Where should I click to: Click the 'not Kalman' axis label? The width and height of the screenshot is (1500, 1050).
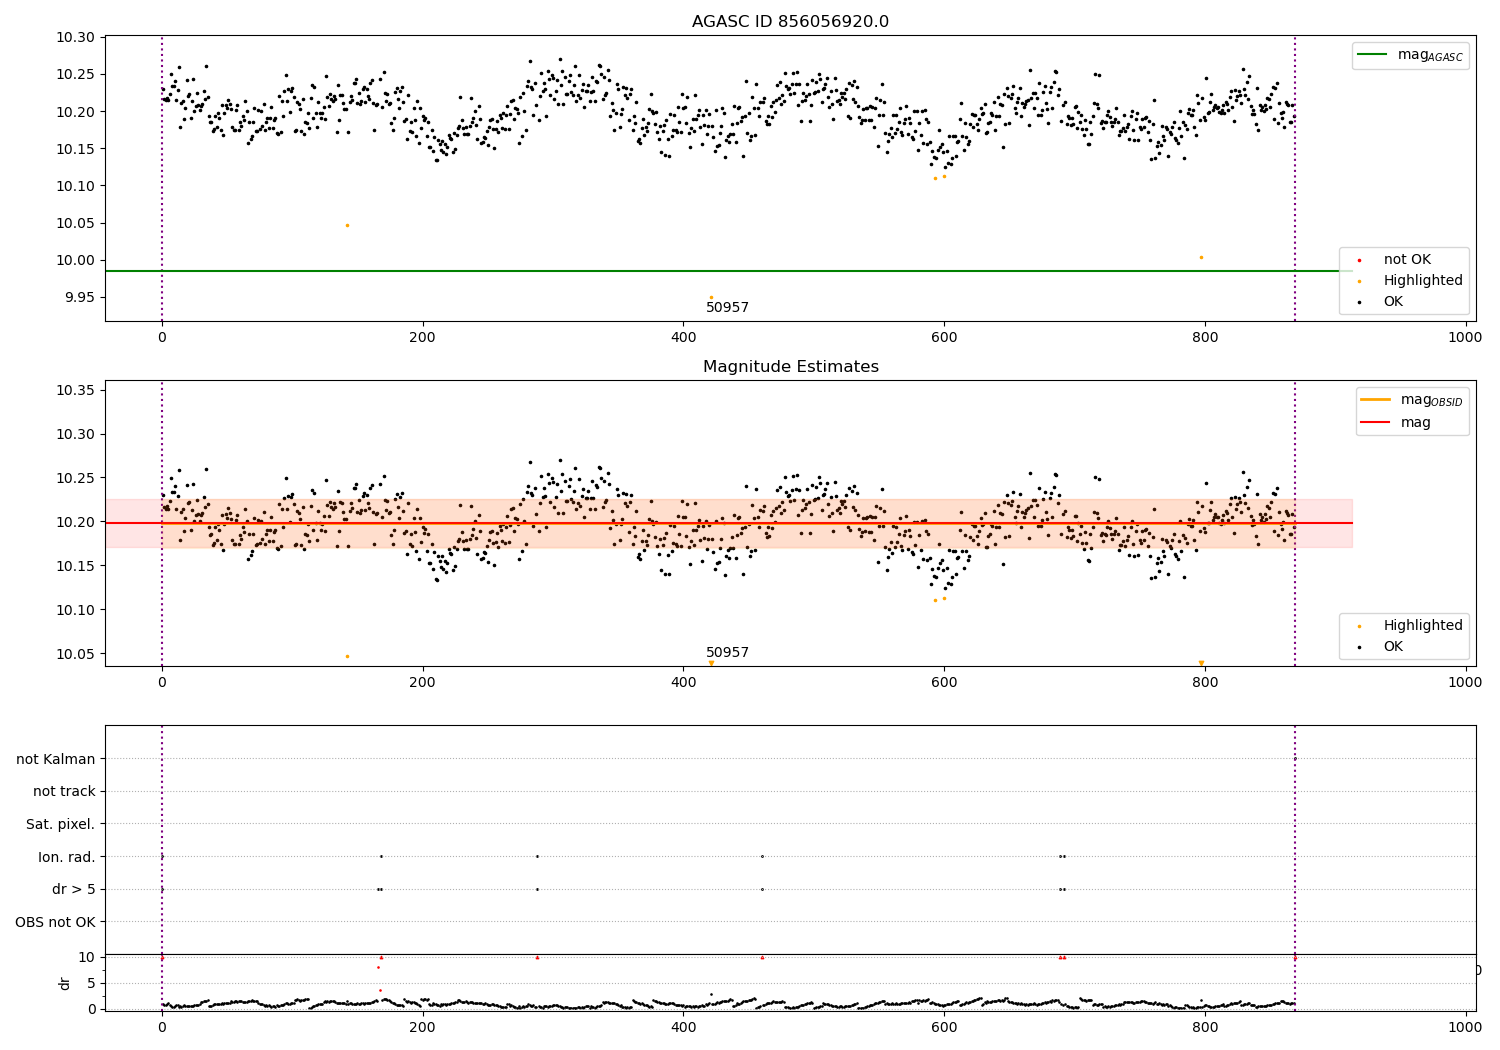pyautogui.click(x=56, y=759)
